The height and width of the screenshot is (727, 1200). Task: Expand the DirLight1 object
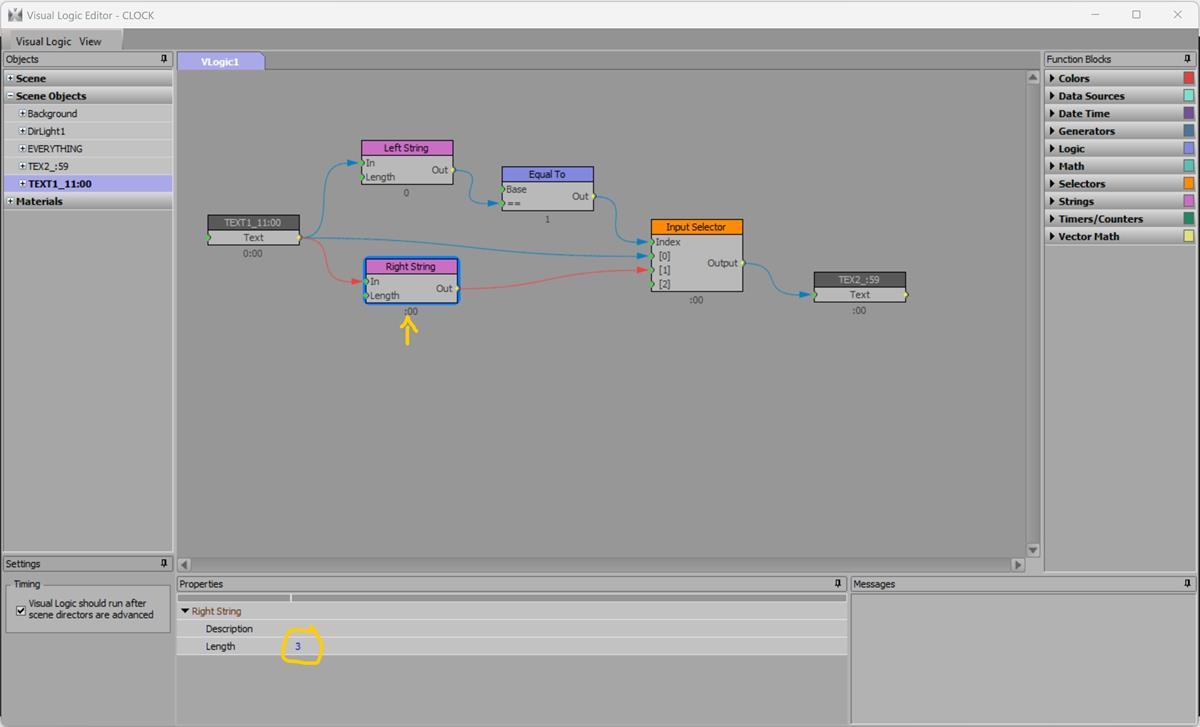click(22, 131)
